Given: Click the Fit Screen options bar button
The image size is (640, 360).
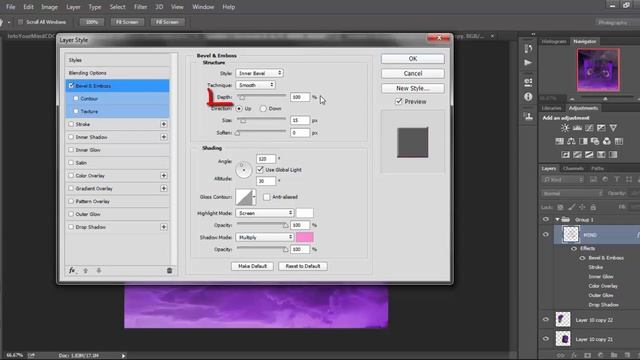Looking at the screenshot, I should point(127,22).
